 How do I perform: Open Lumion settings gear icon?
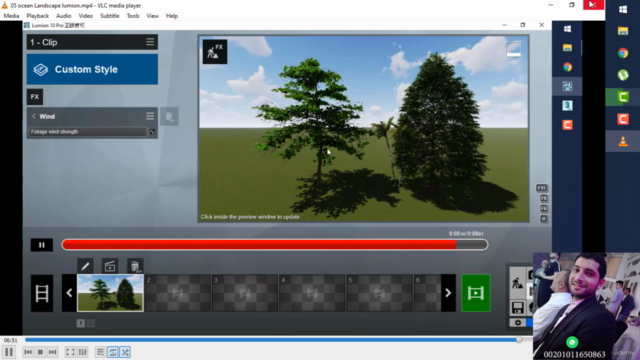(x=518, y=322)
